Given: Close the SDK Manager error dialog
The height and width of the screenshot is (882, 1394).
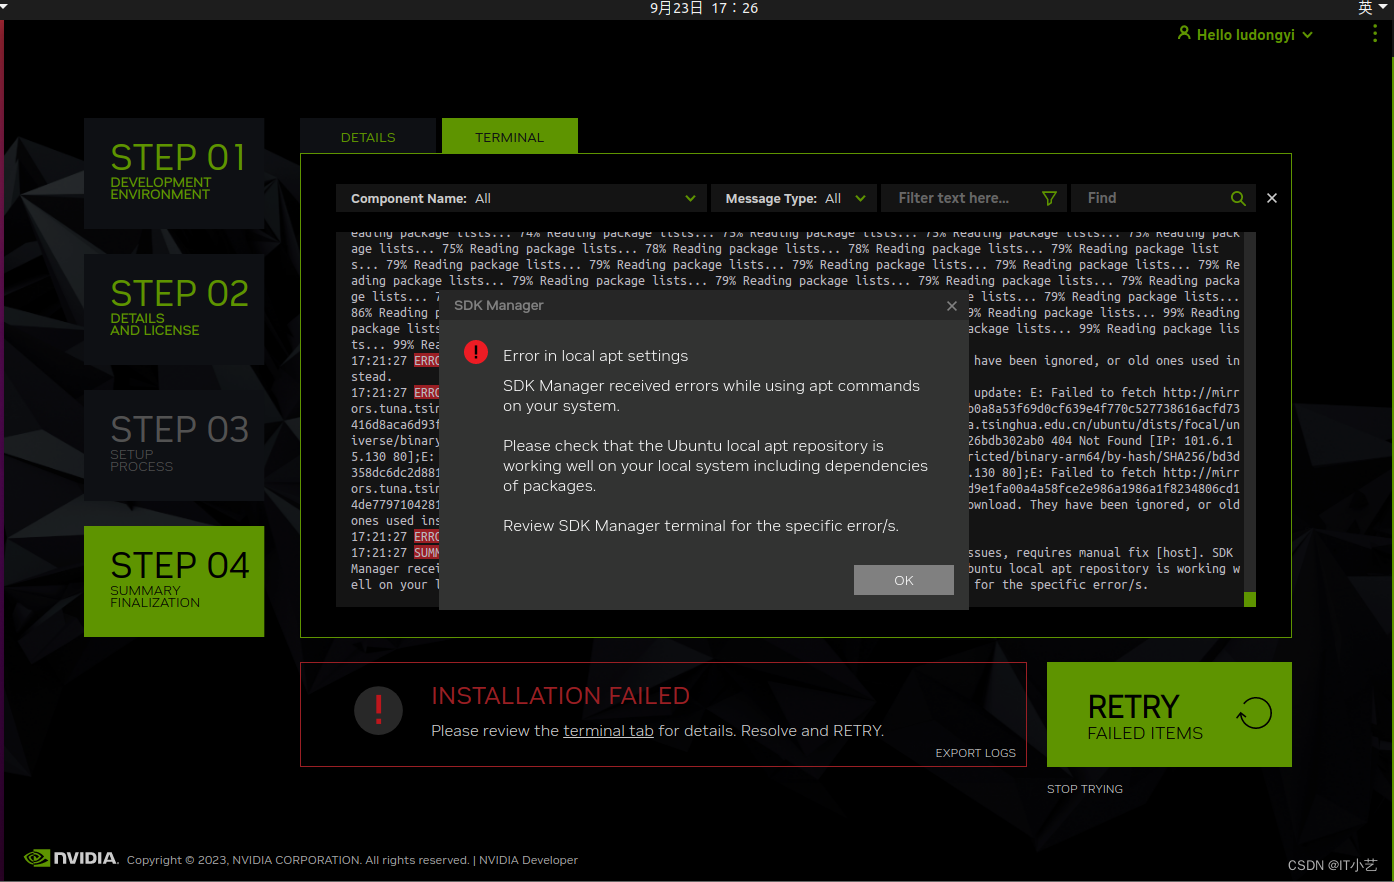Looking at the screenshot, I should click(952, 306).
